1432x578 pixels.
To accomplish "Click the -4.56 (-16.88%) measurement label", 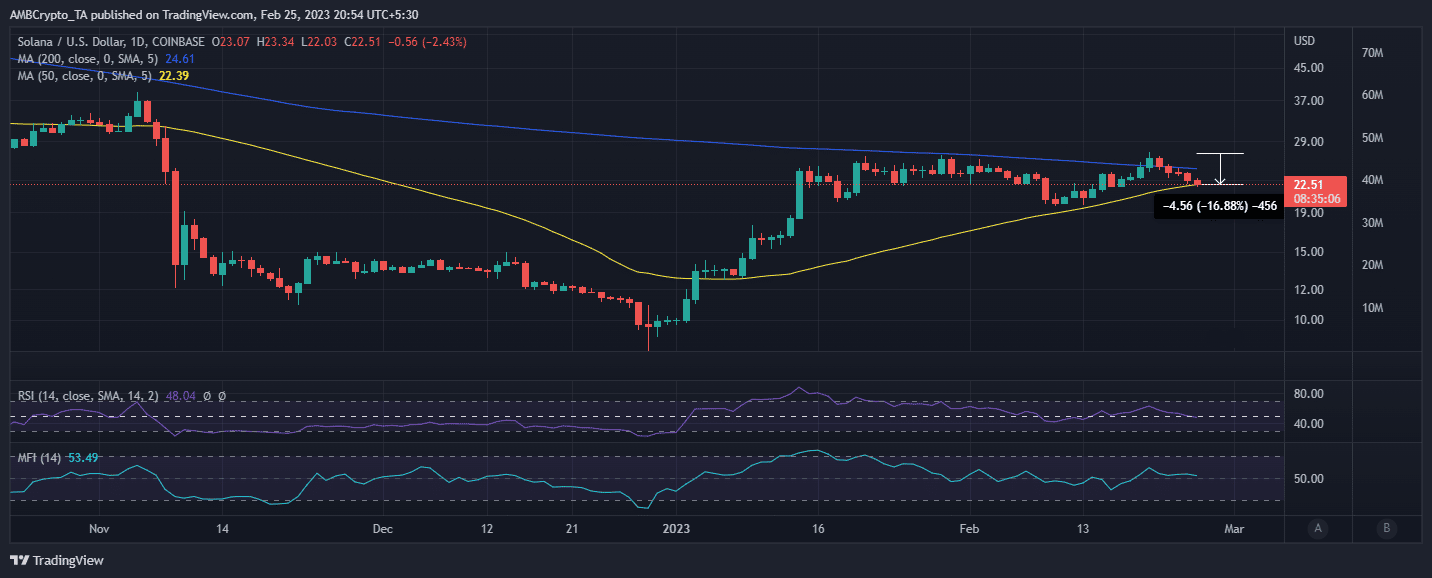I will click(1217, 206).
